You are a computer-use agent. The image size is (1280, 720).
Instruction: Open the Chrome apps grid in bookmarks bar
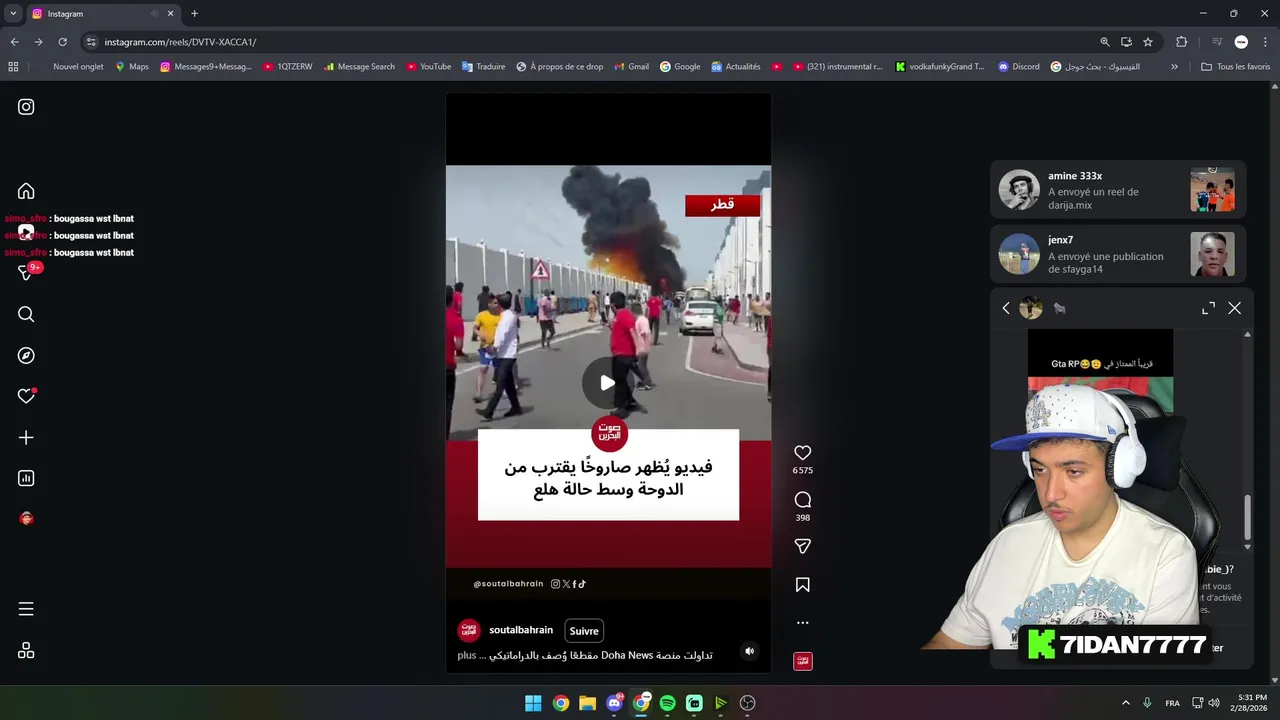pos(13,67)
